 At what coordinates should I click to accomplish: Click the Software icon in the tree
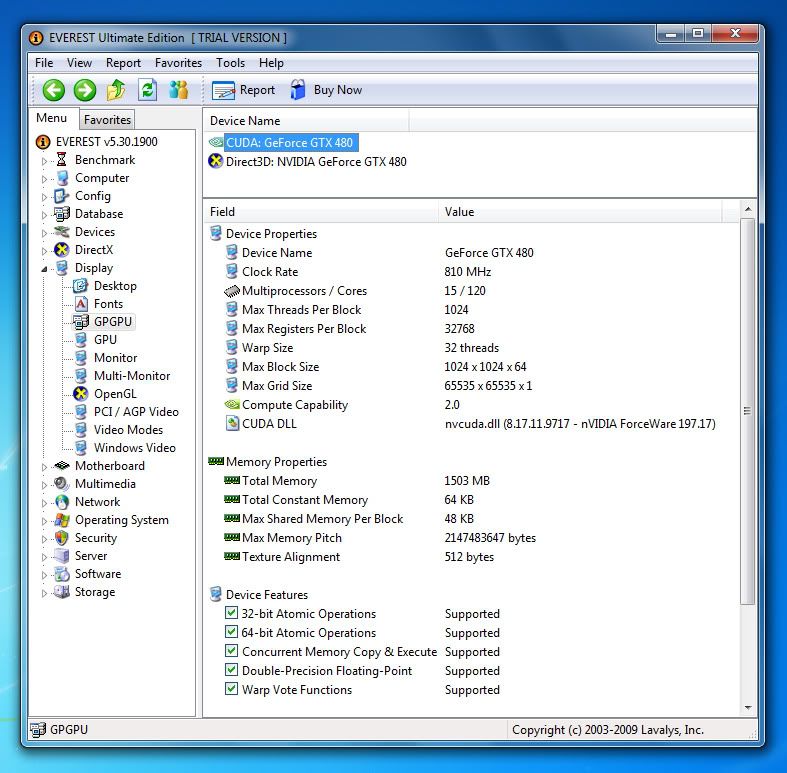(62, 574)
